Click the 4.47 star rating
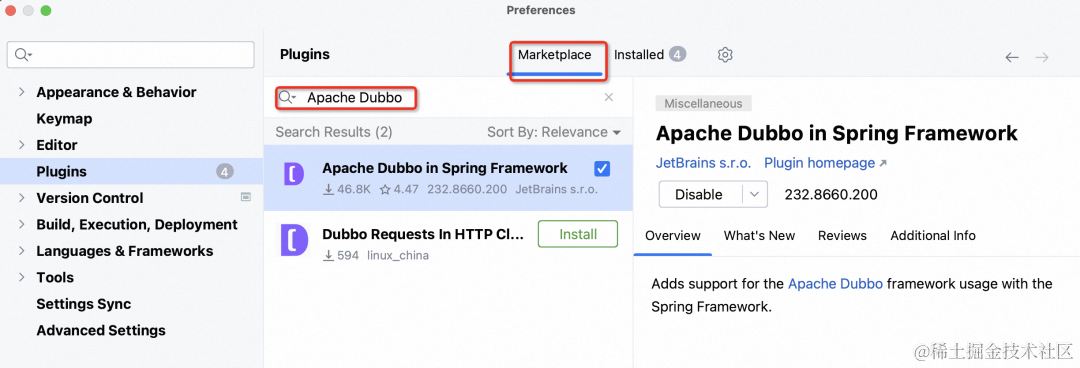This screenshot has height=368, width=1080. point(399,189)
